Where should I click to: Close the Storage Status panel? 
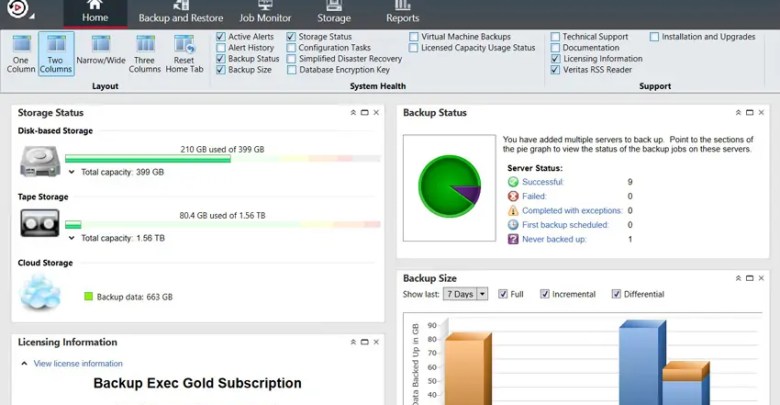(376, 113)
